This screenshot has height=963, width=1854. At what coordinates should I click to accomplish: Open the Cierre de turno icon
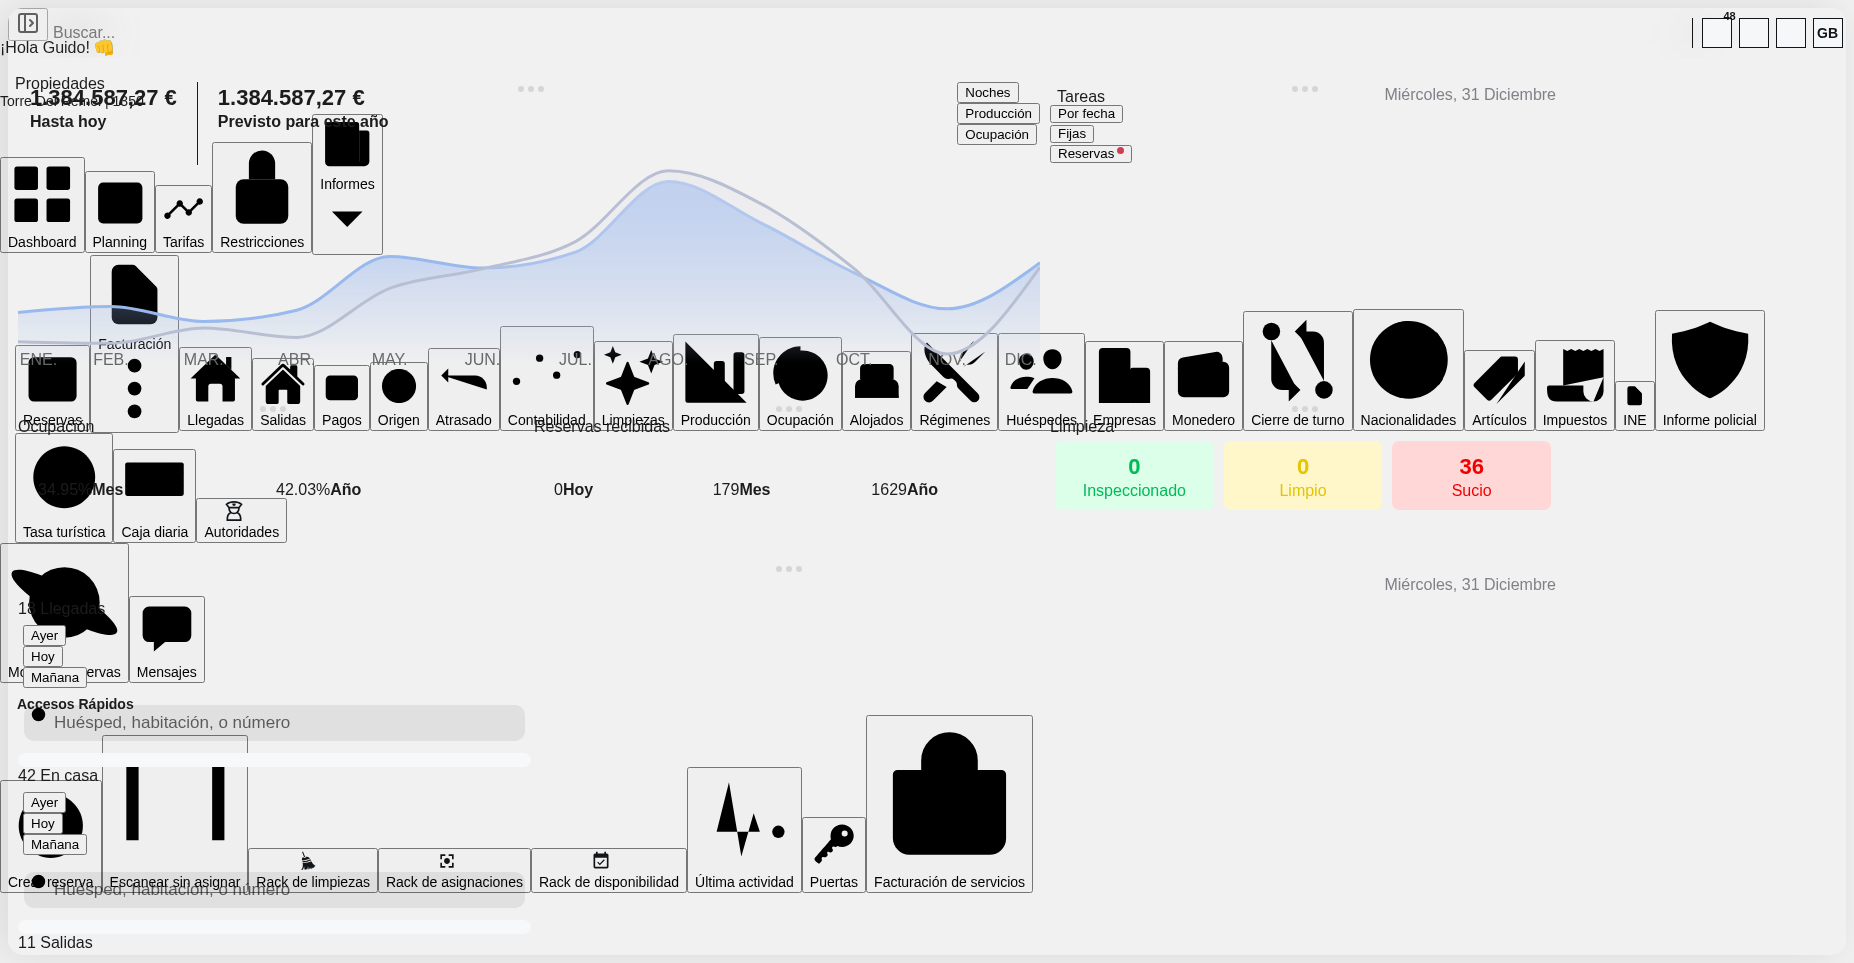tap(1297, 370)
